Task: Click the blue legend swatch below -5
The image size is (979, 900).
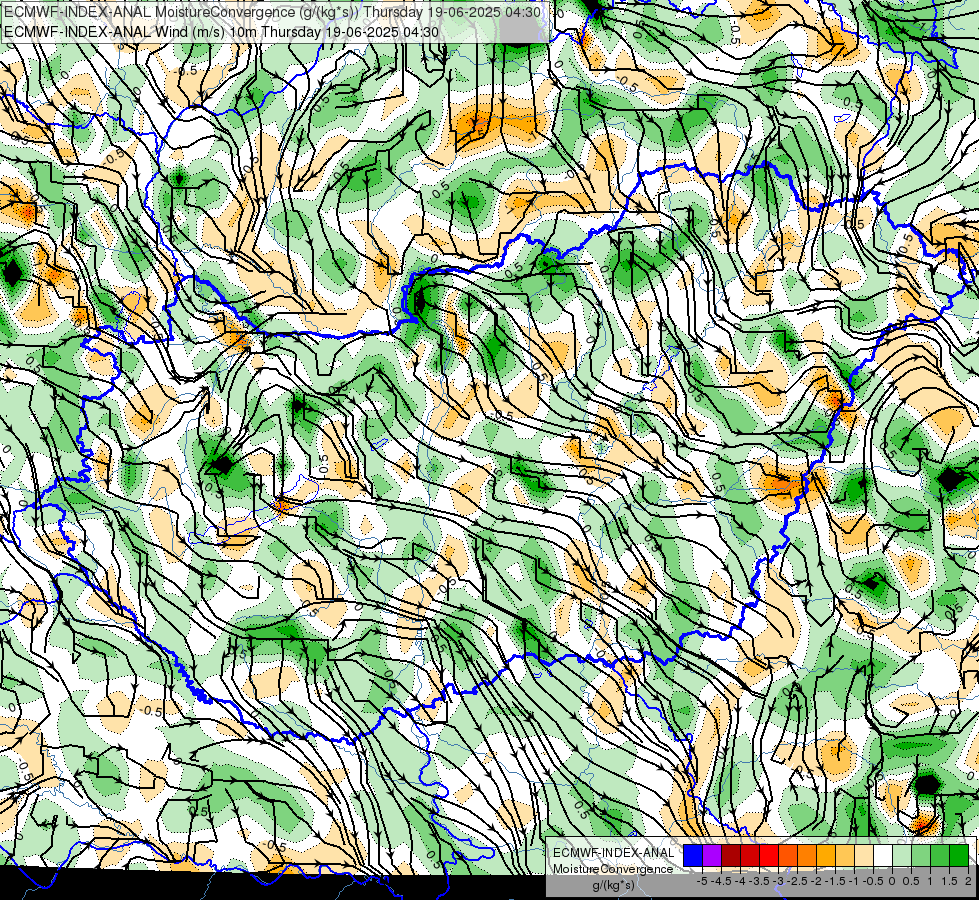Action: [x=693, y=855]
